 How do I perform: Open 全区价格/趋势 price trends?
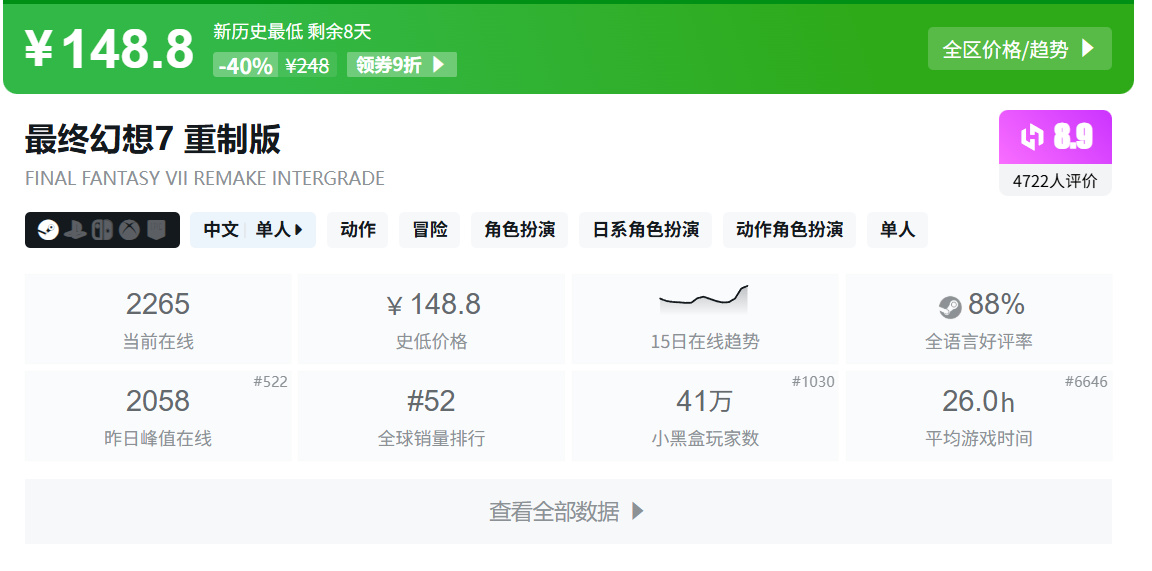(x=1020, y=49)
